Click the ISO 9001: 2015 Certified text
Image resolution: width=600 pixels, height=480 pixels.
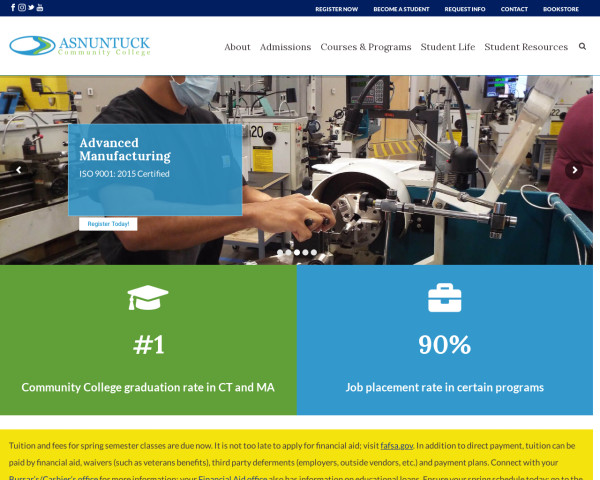(x=124, y=174)
